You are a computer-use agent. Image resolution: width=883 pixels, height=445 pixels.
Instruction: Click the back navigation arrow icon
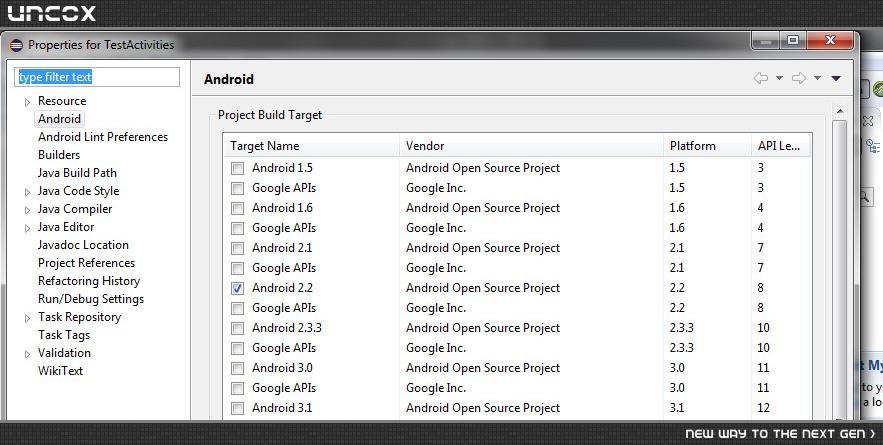point(761,78)
